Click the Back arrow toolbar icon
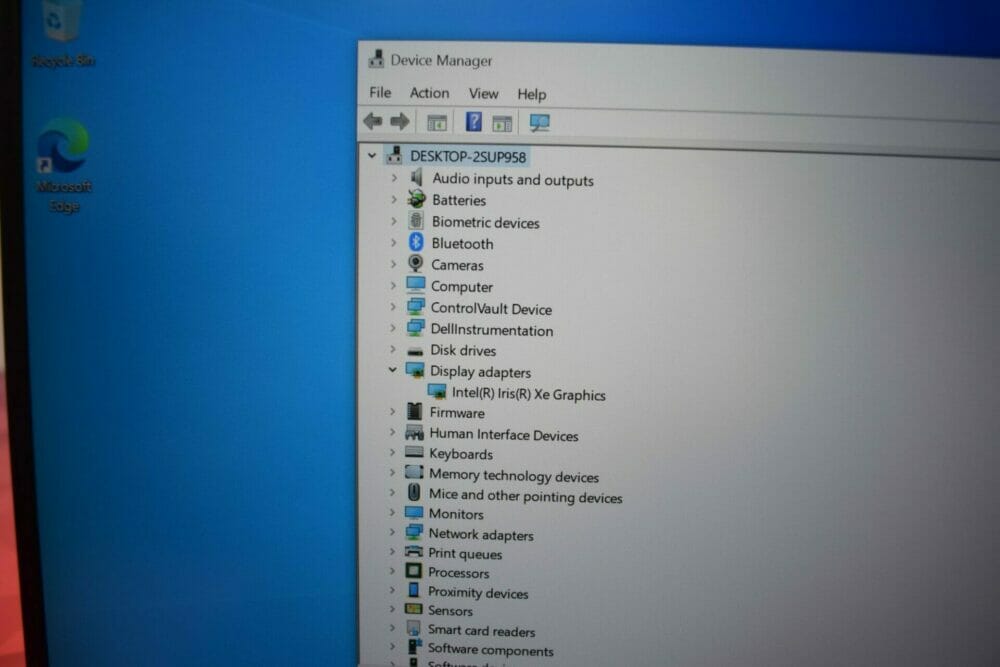The width and height of the screenshot is (1000, 667). click(x=373, y=121)
